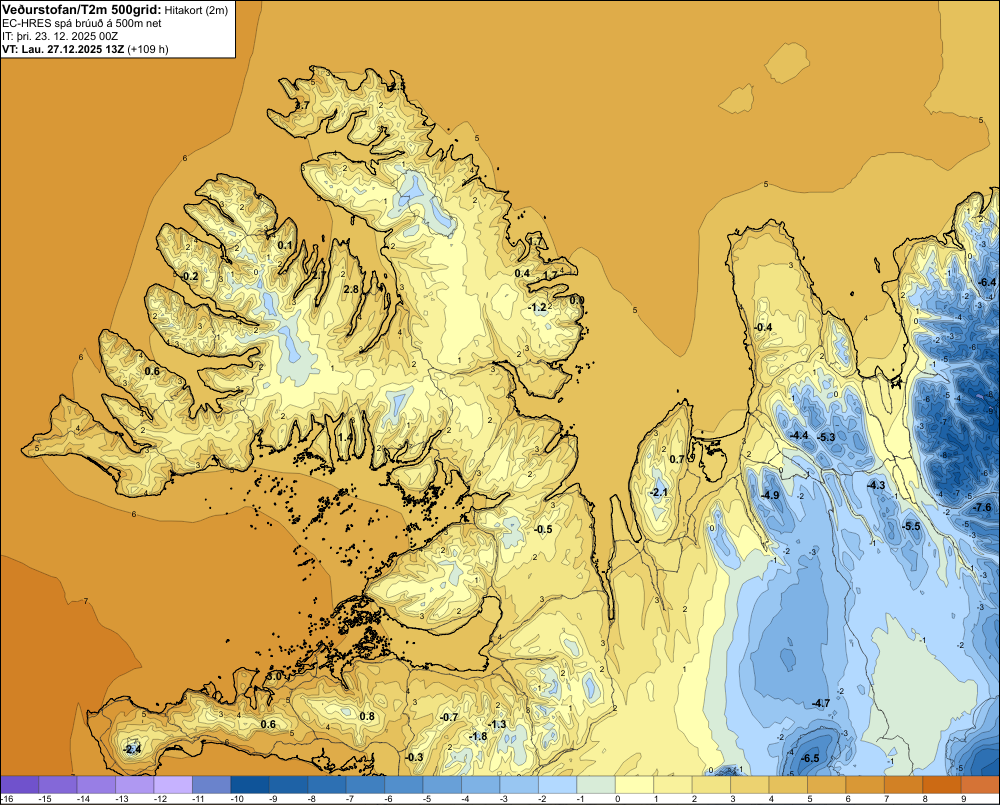The width and height of the screenshot is (1000, 805).
Task: Click the bold '1.4' temperature value on the map
Action: [x=344, y=437]
